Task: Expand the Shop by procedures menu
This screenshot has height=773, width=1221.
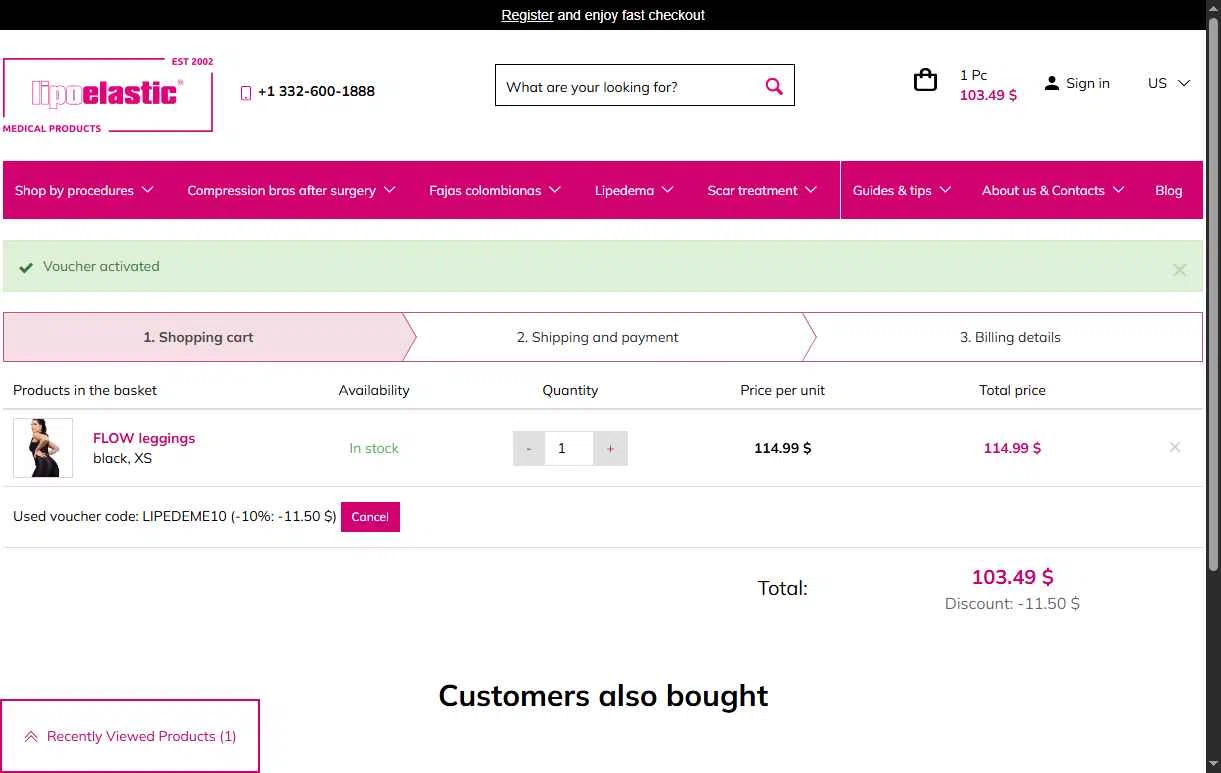Action: (x=84, y=190)
